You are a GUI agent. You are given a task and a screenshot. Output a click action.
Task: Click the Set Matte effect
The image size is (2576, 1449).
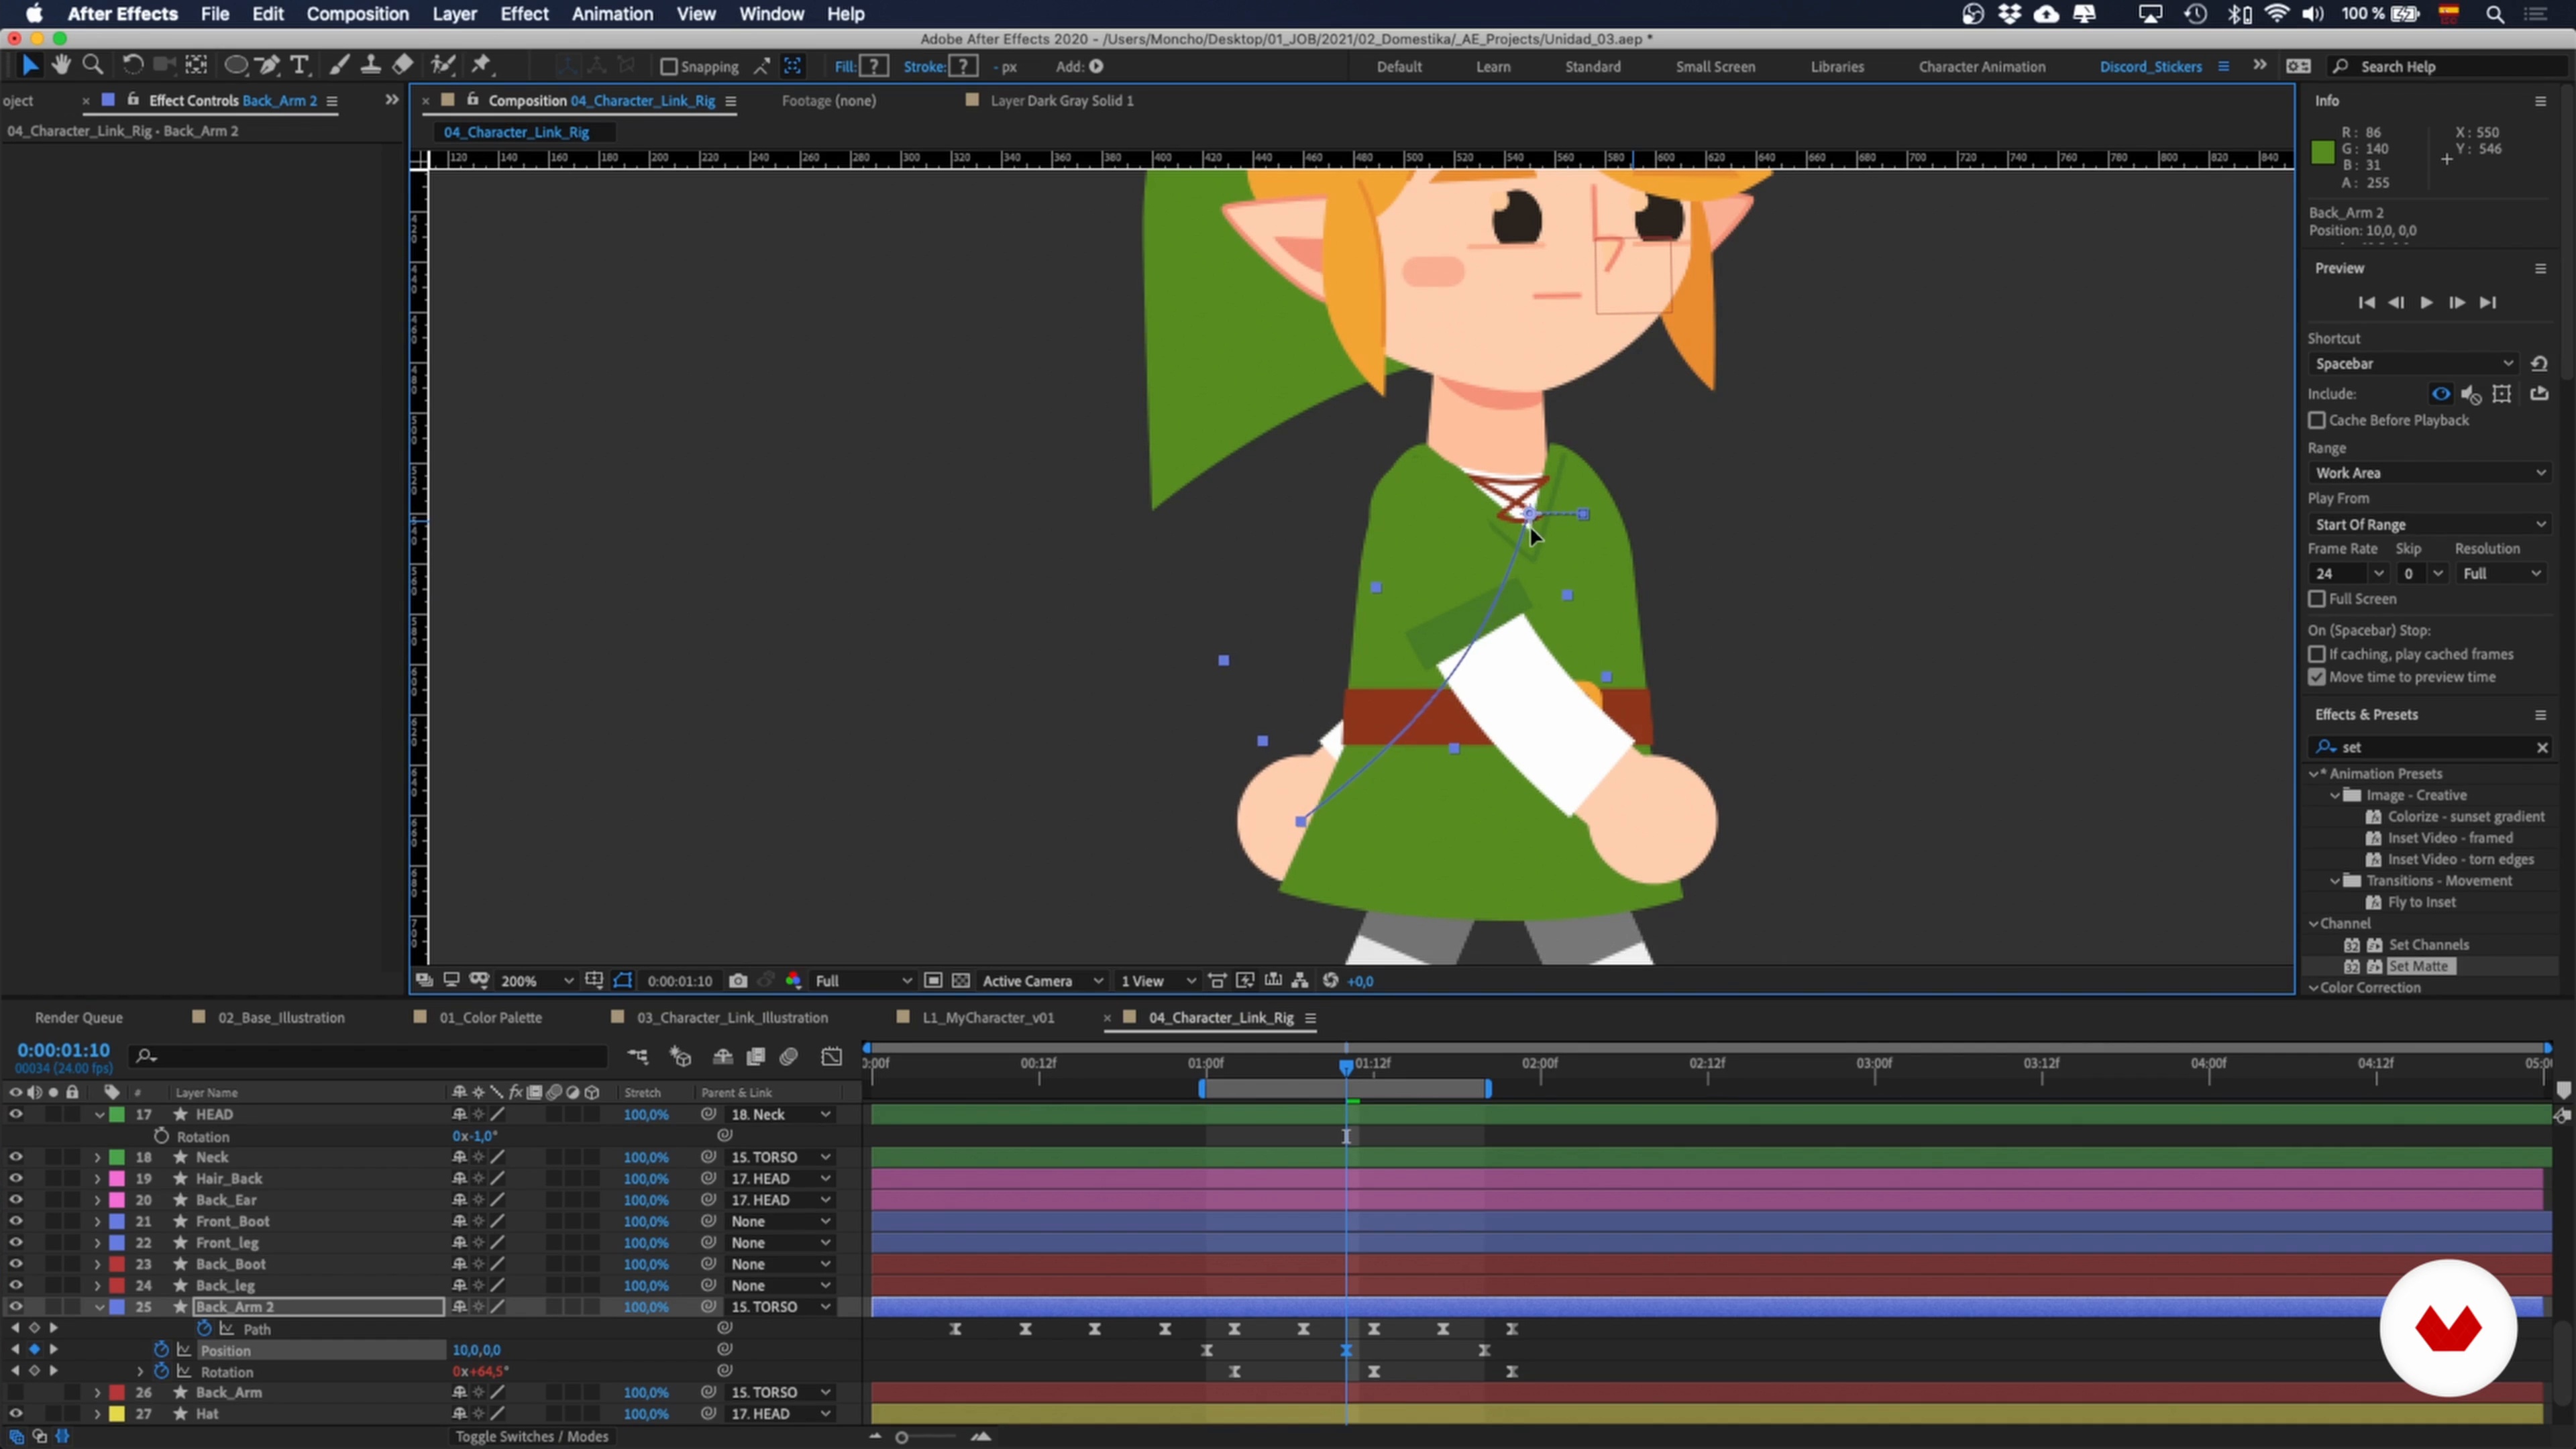[x=2418, y=966]
